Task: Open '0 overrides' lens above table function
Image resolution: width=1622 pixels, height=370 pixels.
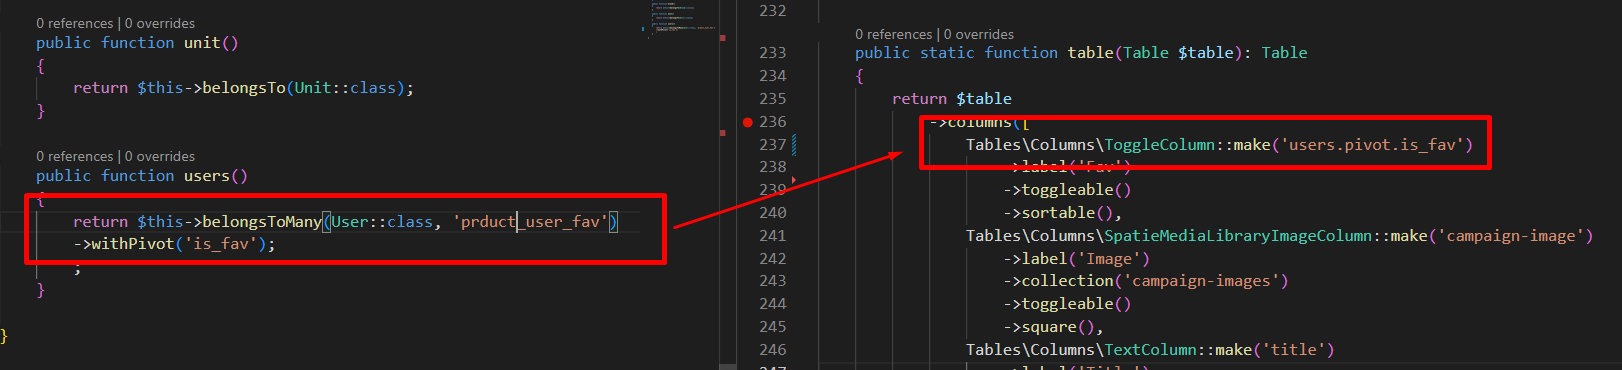Action: 979,34
